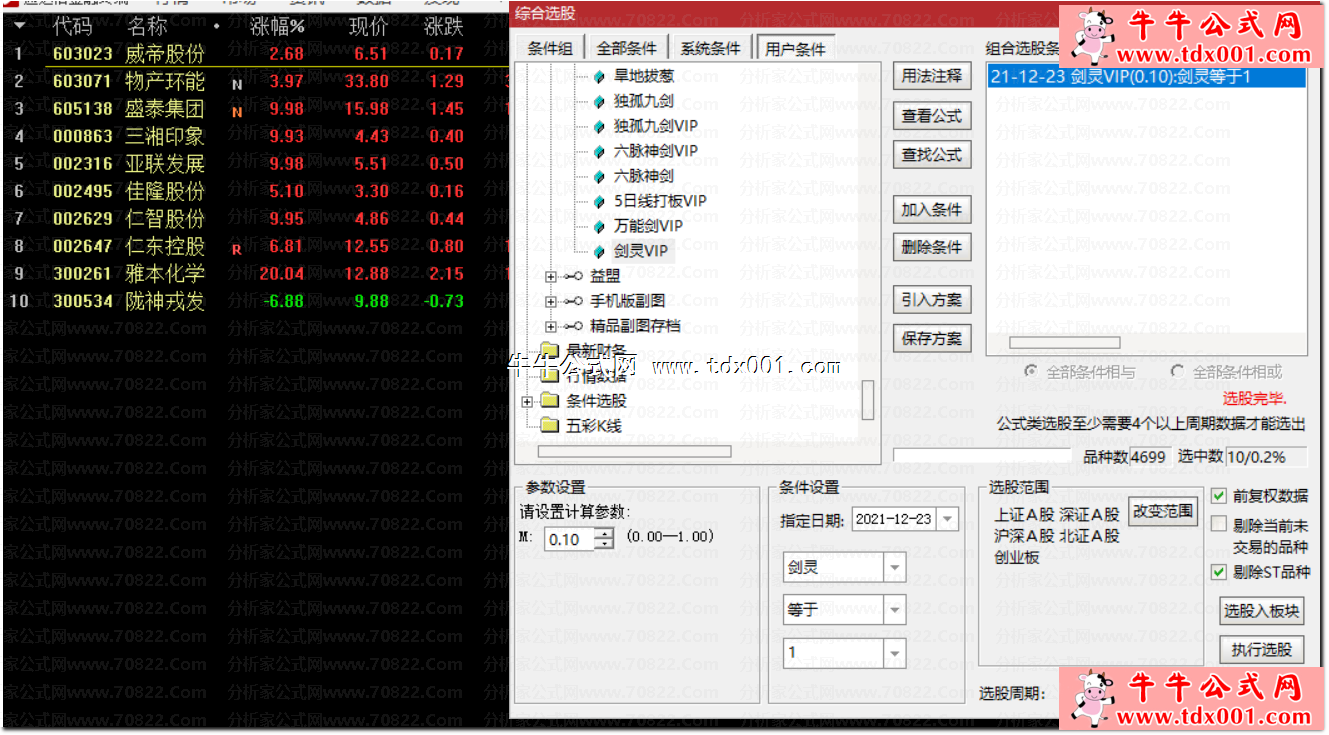This screenshot has width=1329, height=735.
Task: Switch to the 条件组 tab
Action: pos(550,49)
